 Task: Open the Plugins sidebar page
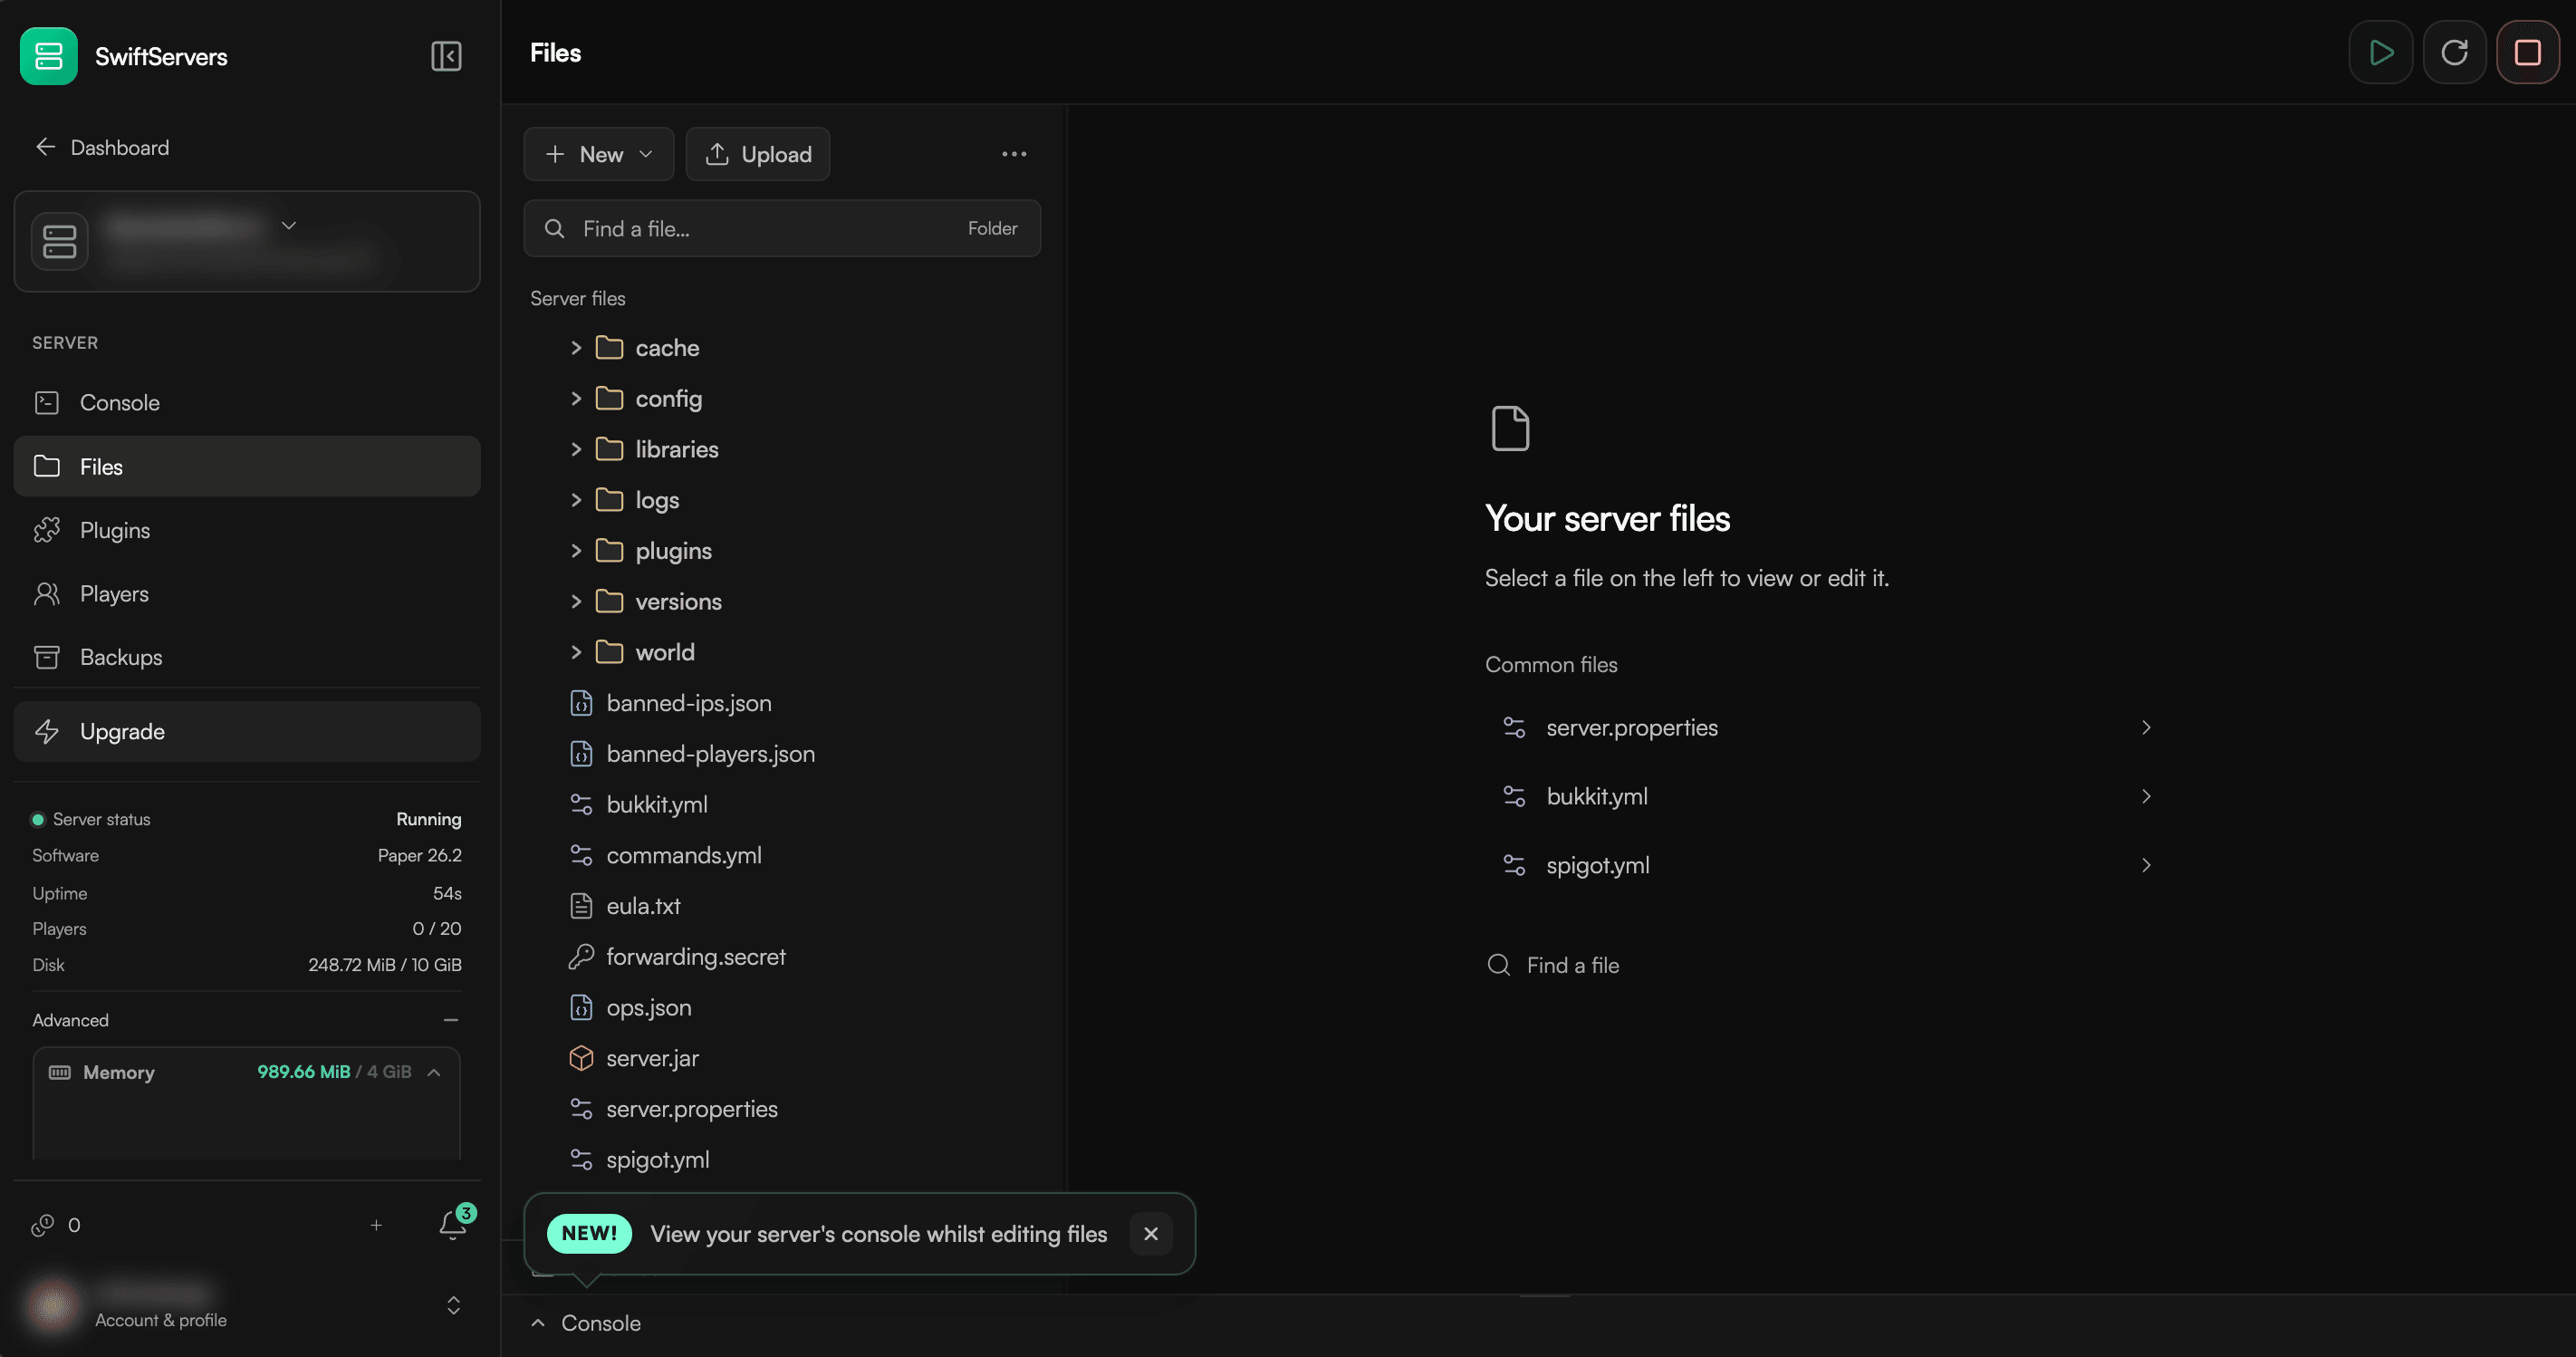(x=247, y=531)
